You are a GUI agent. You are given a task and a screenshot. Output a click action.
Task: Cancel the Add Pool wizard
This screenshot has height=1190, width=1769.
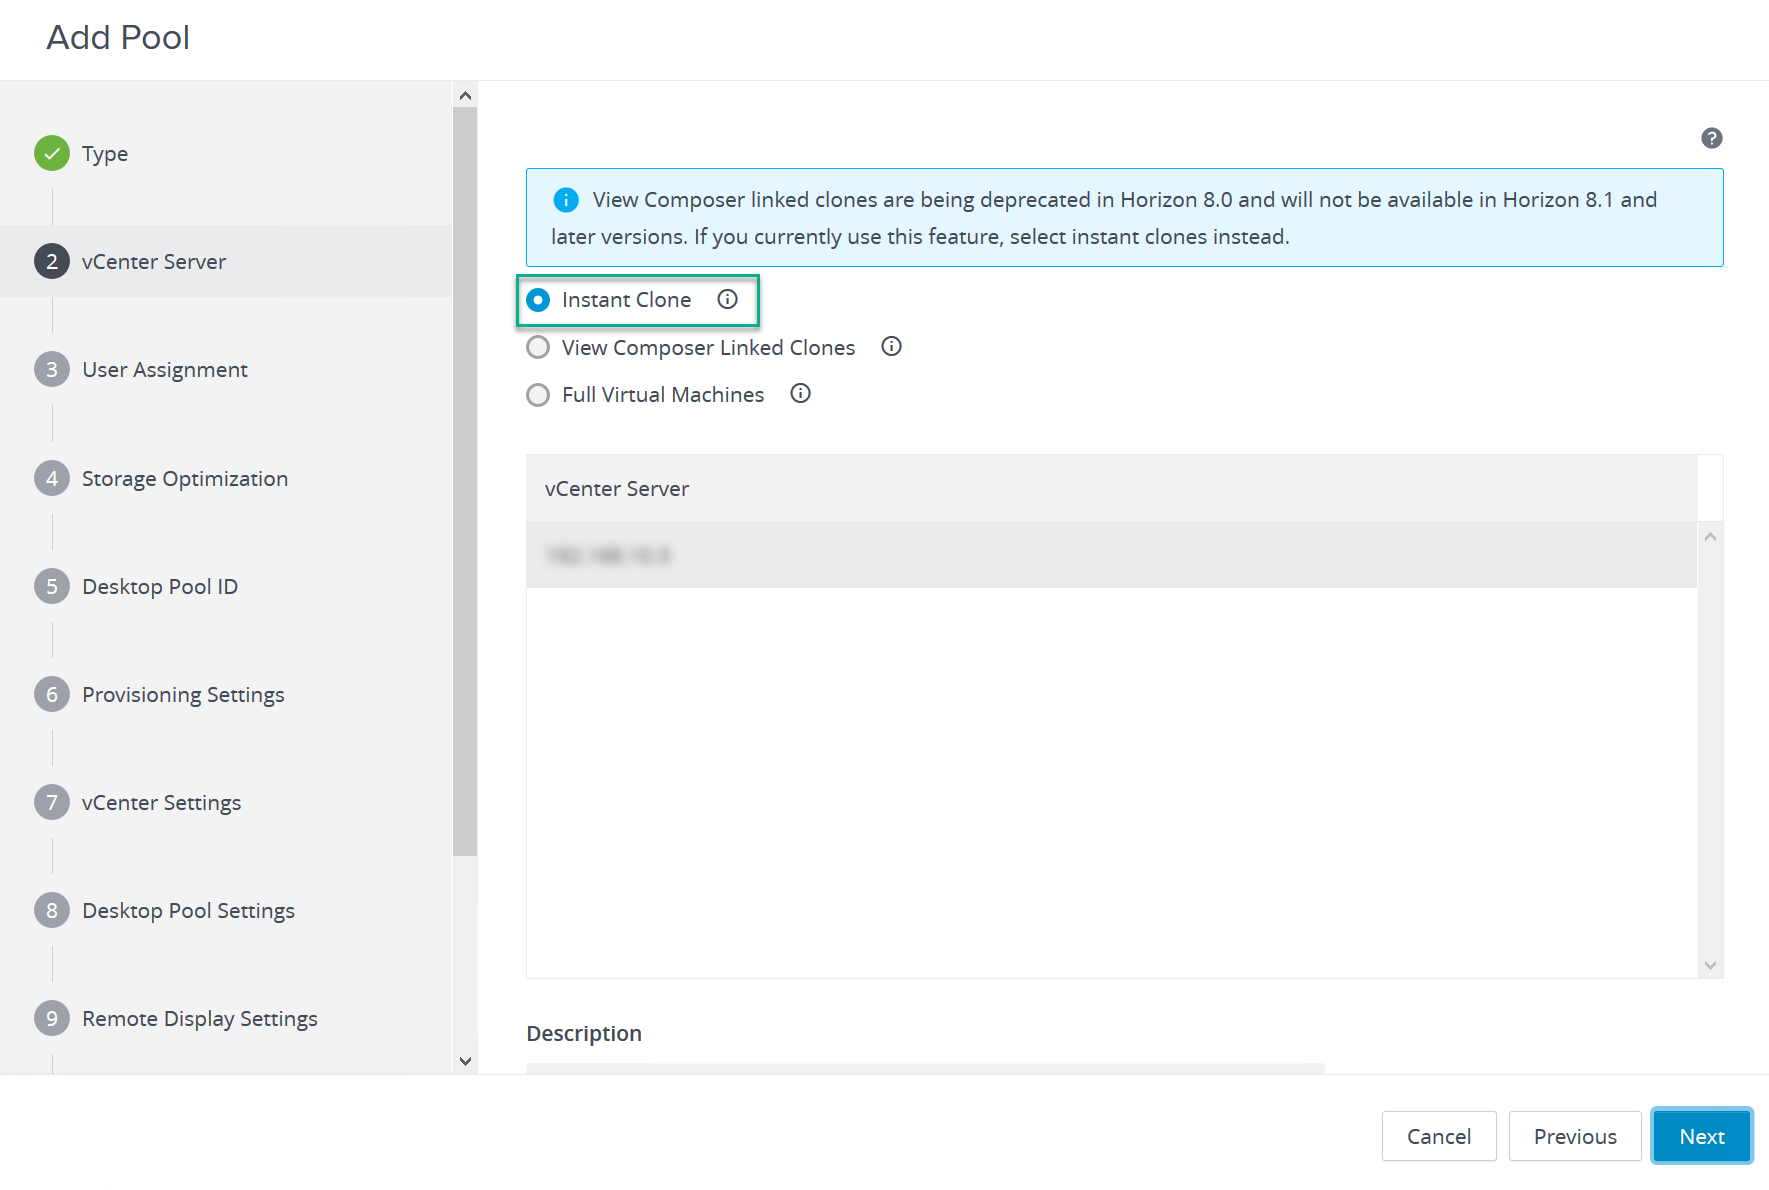pos(1439,1136)
